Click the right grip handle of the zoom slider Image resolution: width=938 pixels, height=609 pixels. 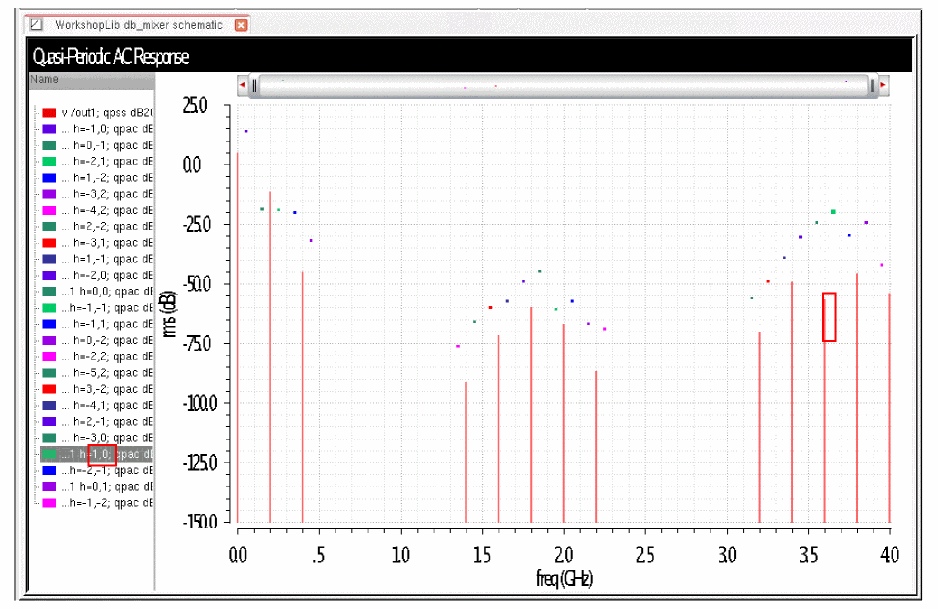click(872, 86)
